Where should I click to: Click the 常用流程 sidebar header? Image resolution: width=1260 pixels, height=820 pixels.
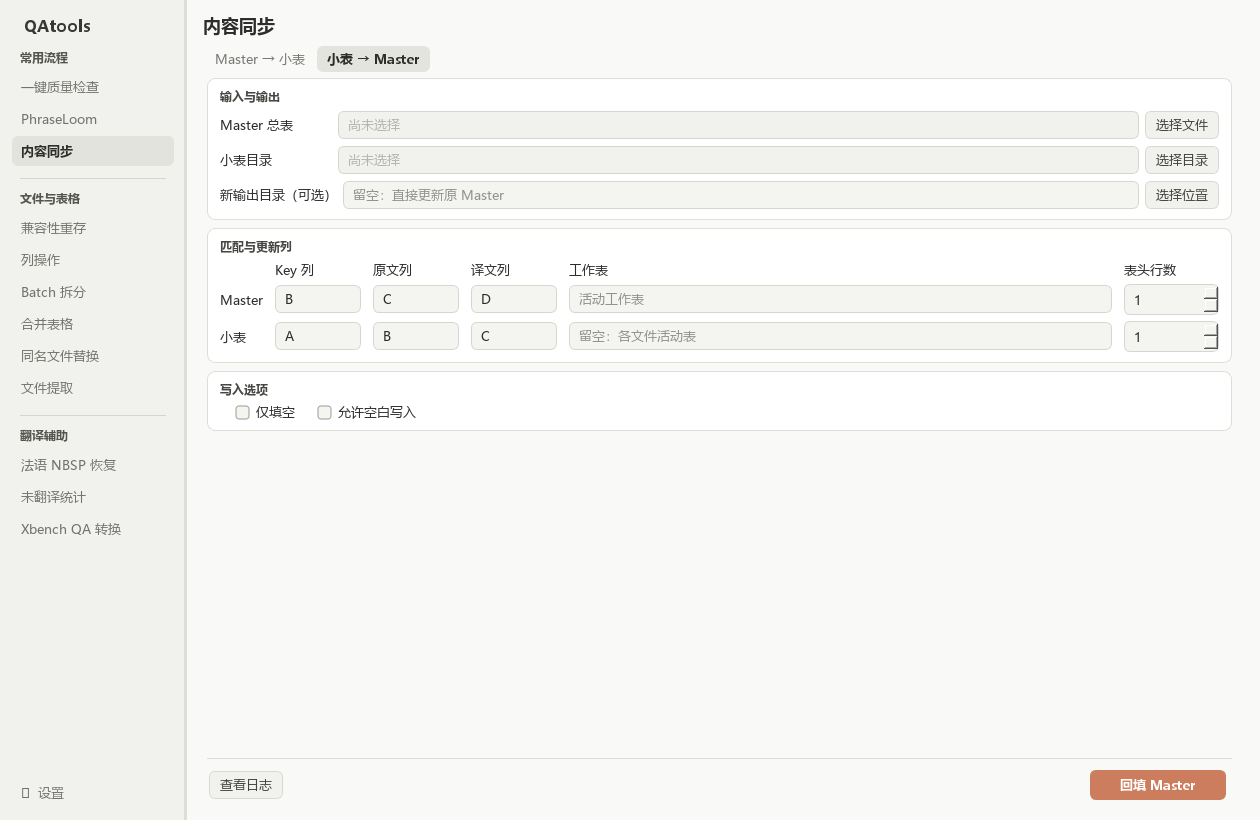pos(44,58)
